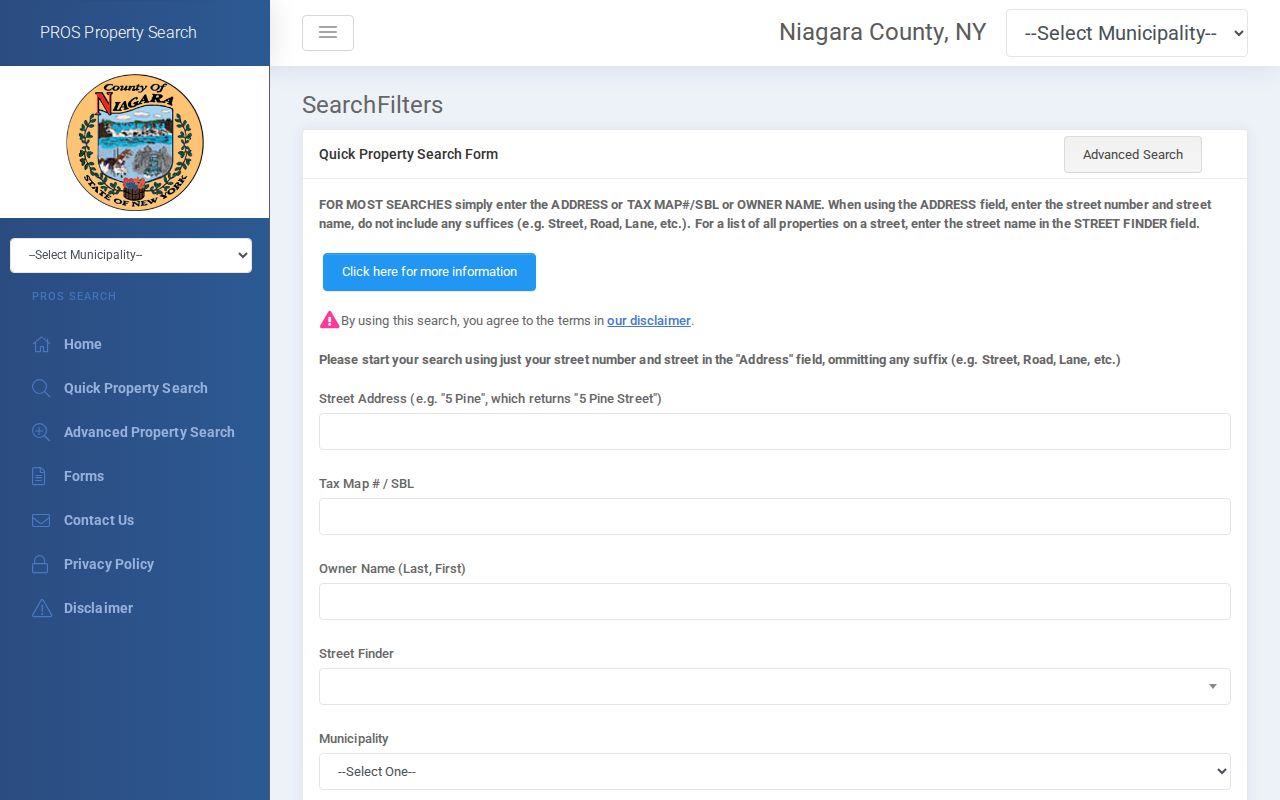
Task: Click the pink warning icon beside disclaimer text
Action: click(x=329, y=320)
